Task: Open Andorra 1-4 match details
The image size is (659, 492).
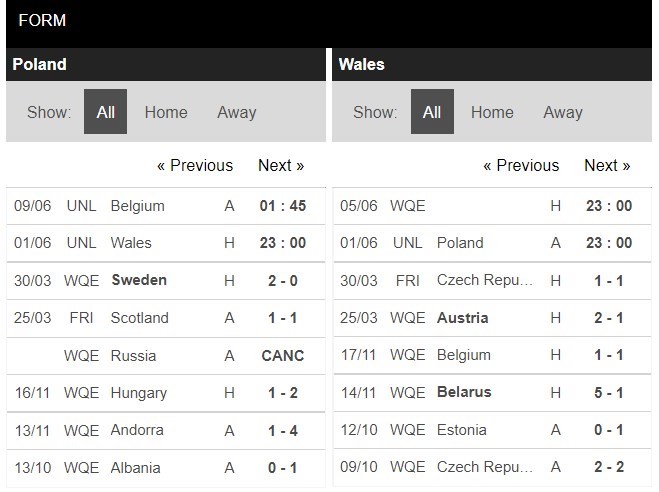Action: point(280,430)
